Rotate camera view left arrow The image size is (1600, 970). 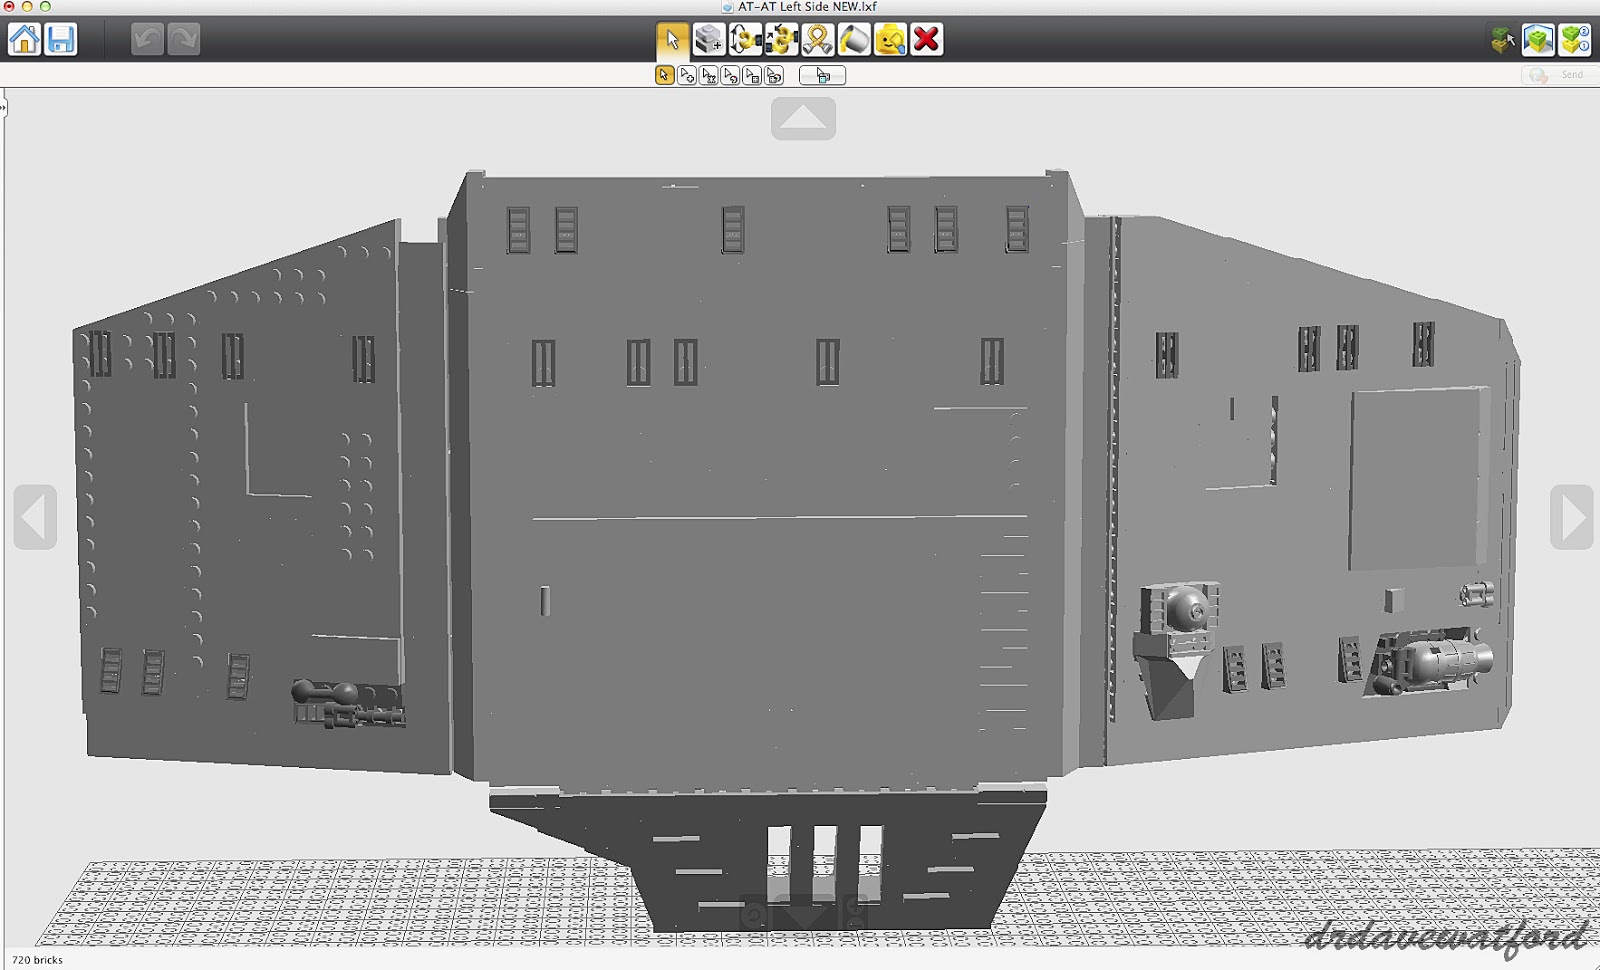coord(35,517)
